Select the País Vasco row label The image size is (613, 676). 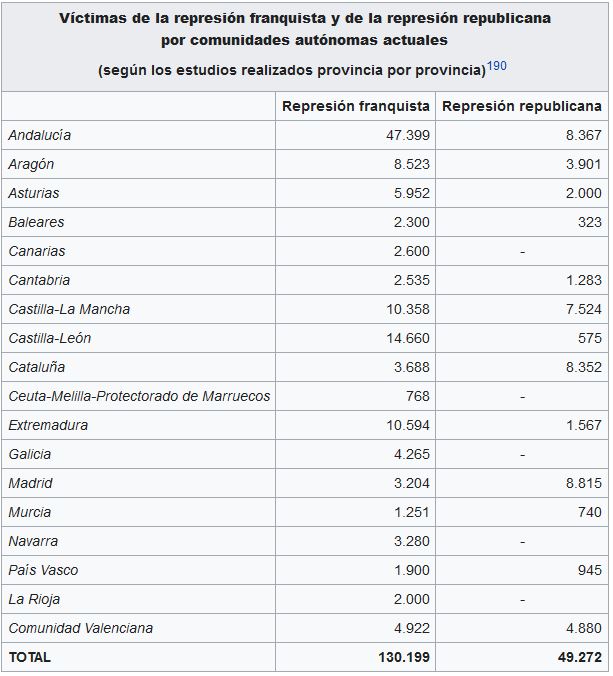coord(43,570)
